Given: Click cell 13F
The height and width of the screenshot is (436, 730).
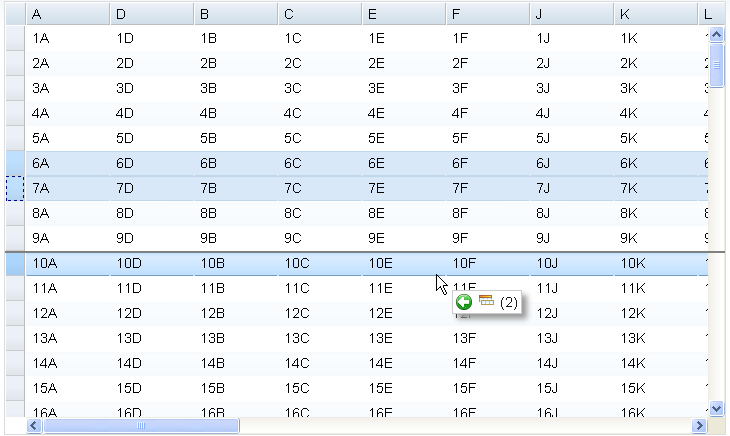Looking at the screenshot, I should [488, 338].
